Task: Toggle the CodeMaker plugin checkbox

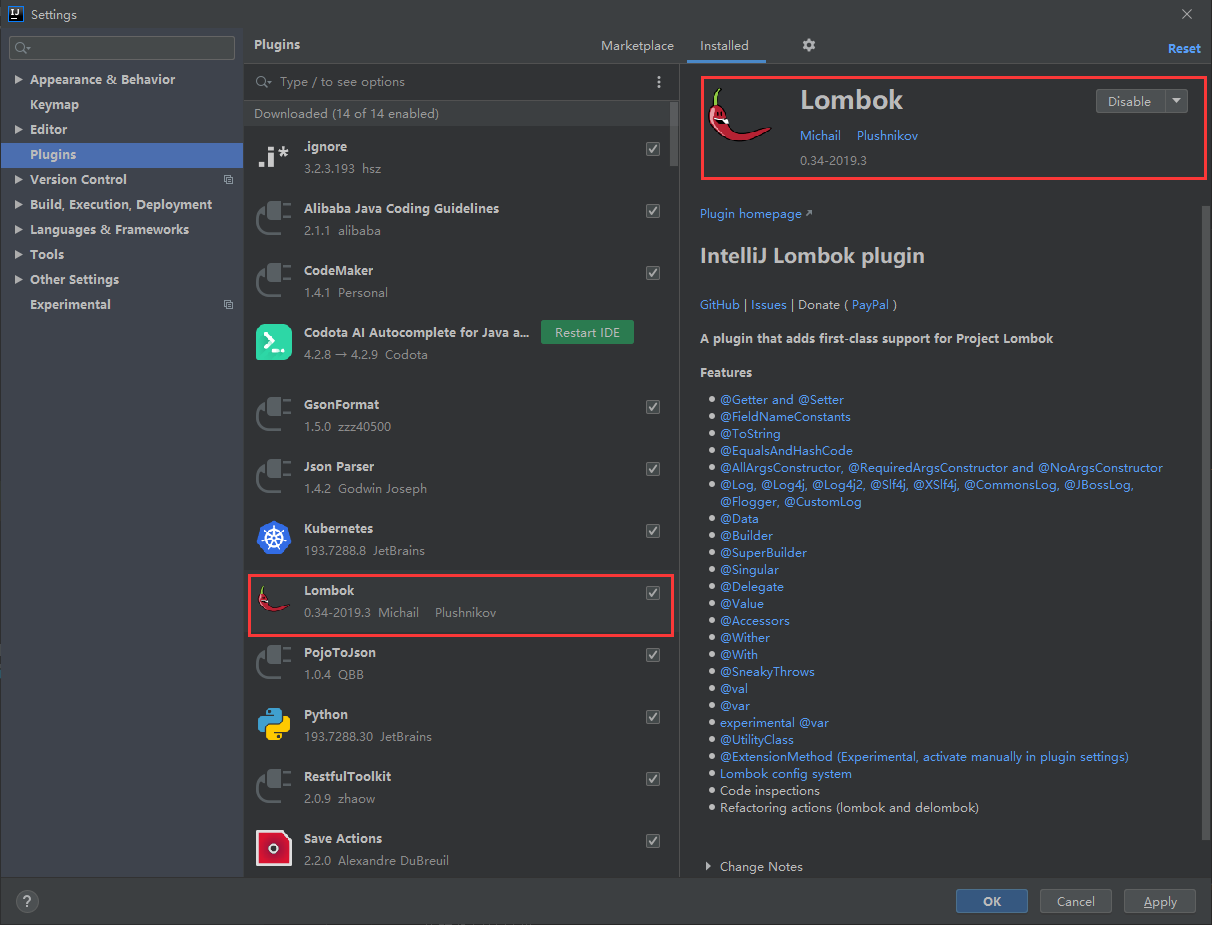Action: [x=653, y=273]
